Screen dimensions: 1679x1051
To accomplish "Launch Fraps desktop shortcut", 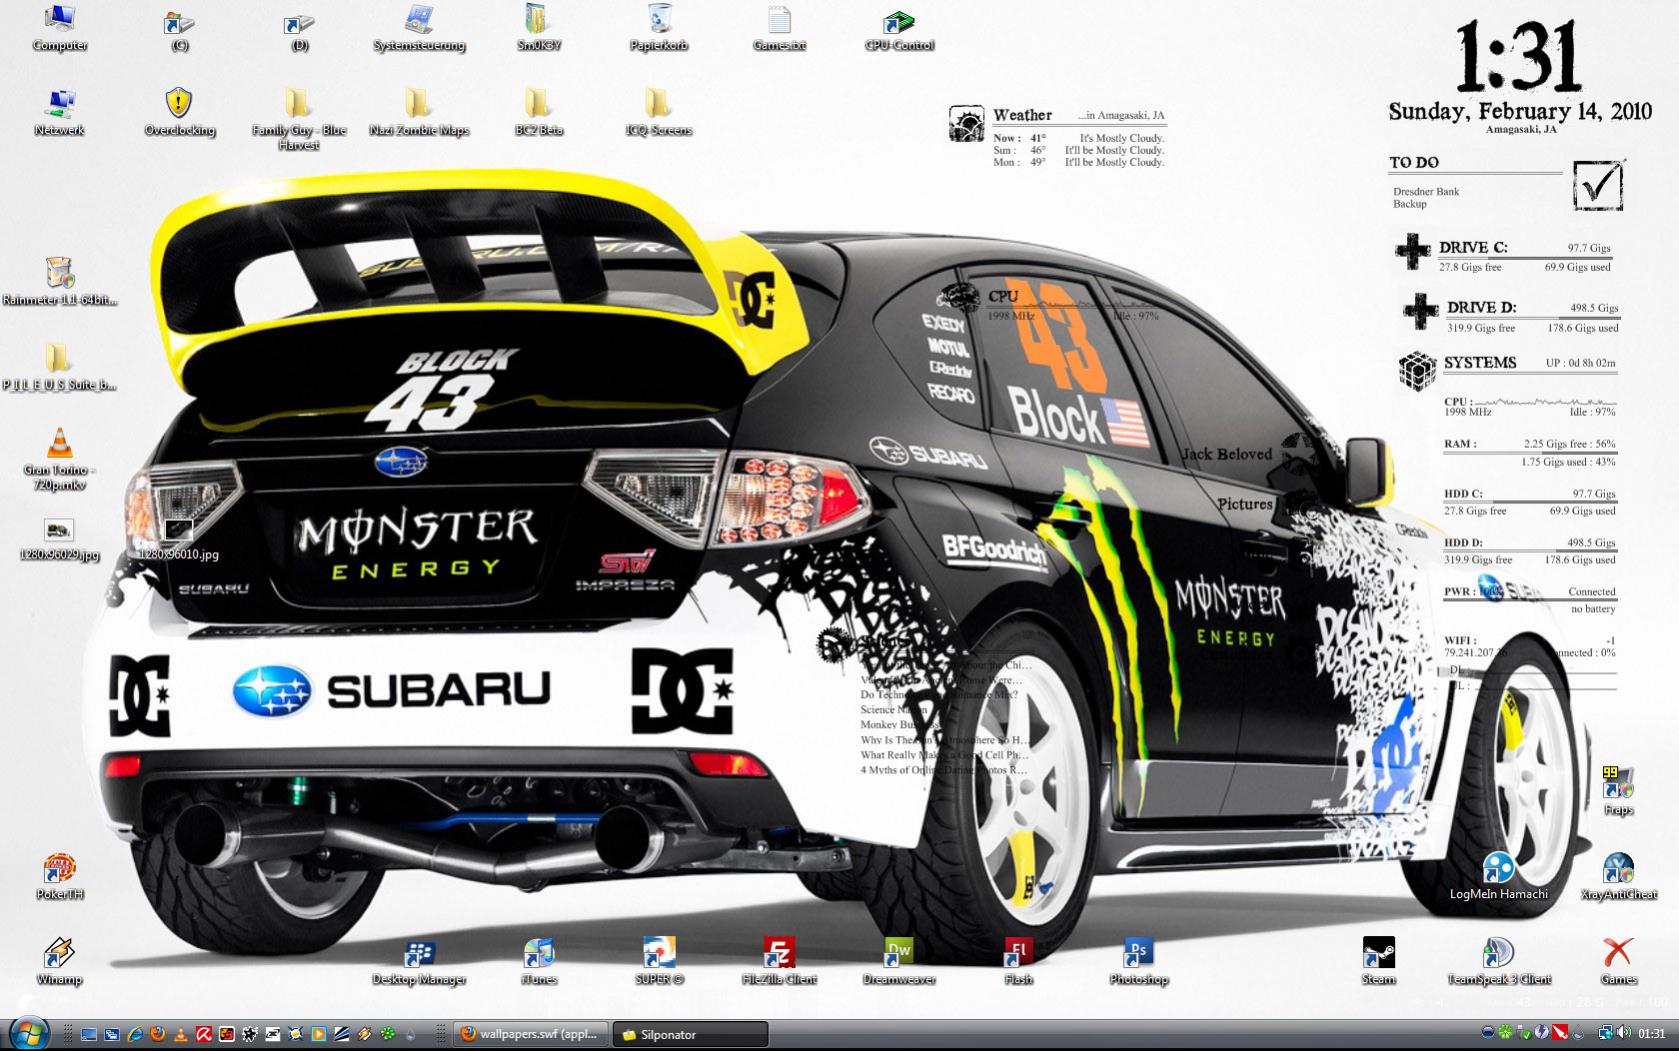I will [x=1618, y=792].
